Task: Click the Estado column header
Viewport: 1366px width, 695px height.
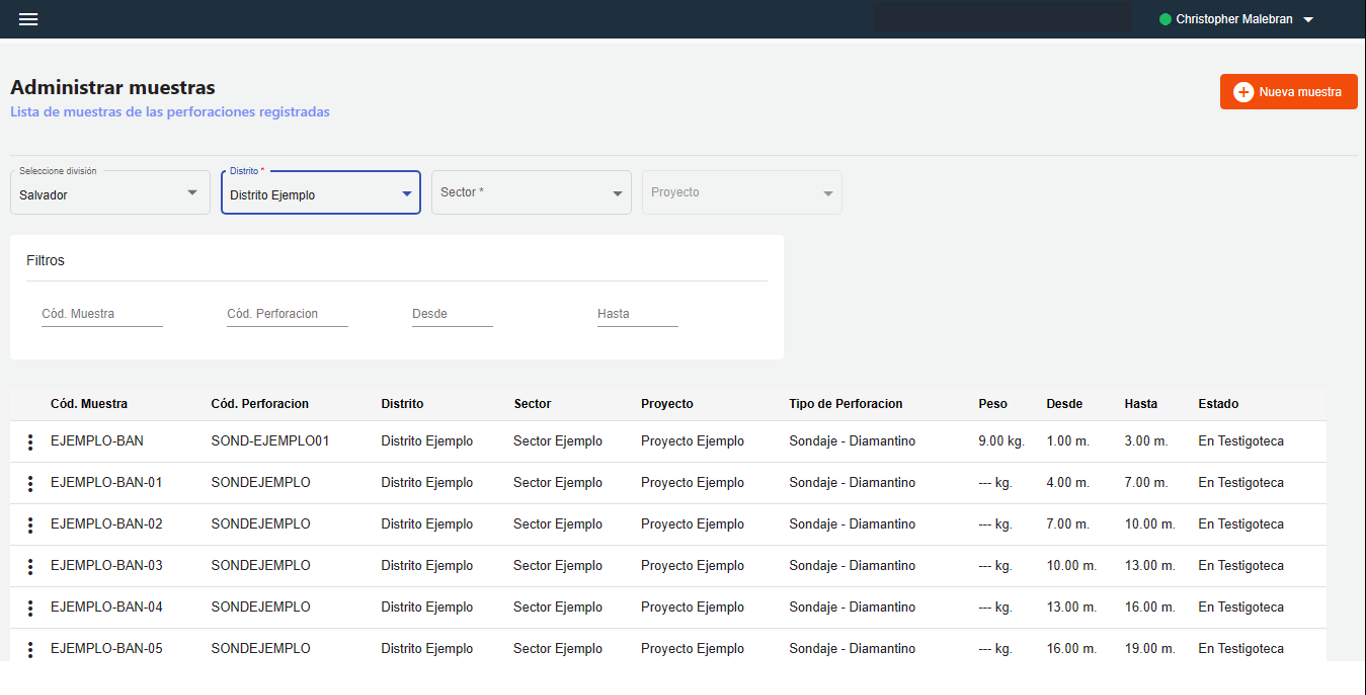Action: click(x=1218, y=404)
